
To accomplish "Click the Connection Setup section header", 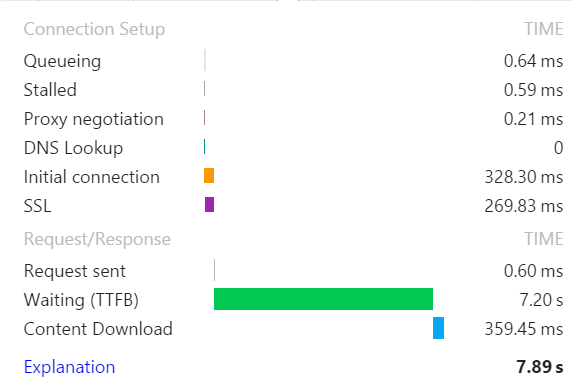I will tap(94, 29).
